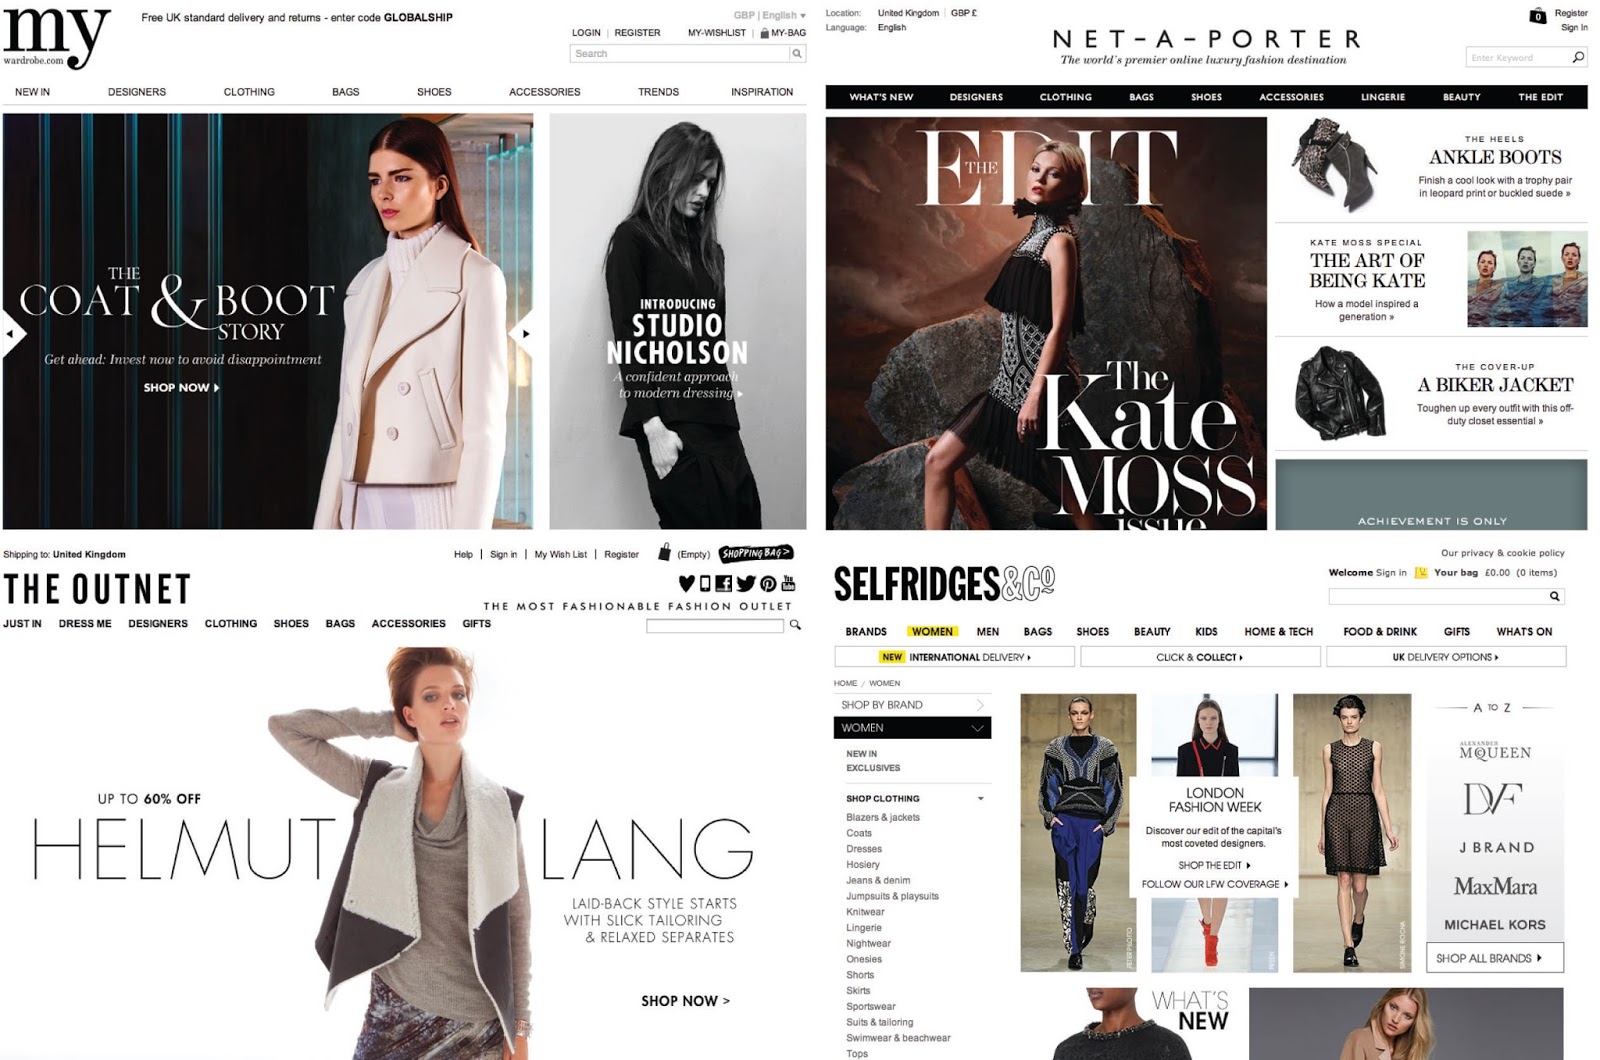
Task: Open the GBP | English currency dropdown
Action: tap(769, 15)
